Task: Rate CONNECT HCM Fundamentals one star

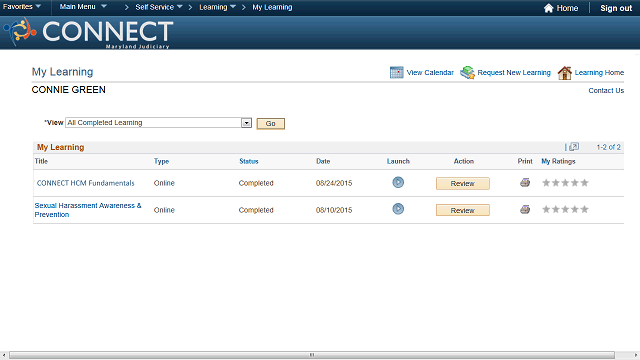Action: point(546,182)
